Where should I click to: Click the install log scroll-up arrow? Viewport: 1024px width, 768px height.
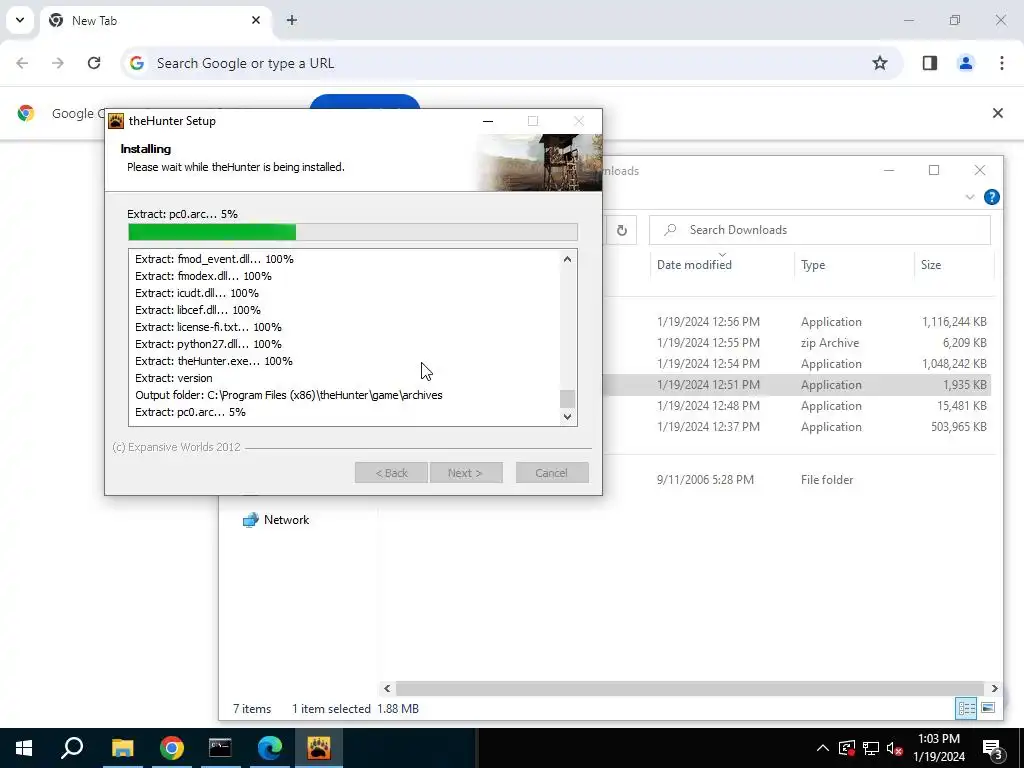[x=568, y=259]
